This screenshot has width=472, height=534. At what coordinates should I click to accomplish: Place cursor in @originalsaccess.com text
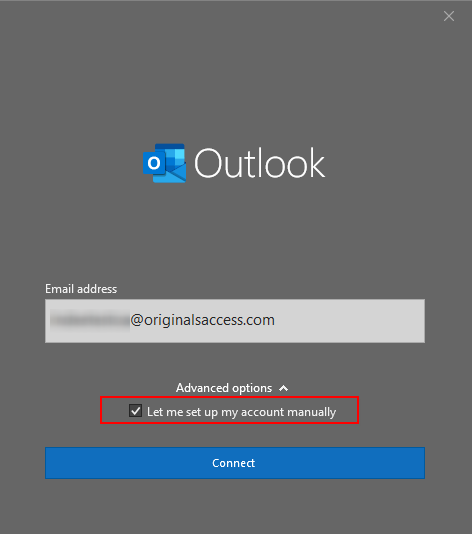point(202,320)
